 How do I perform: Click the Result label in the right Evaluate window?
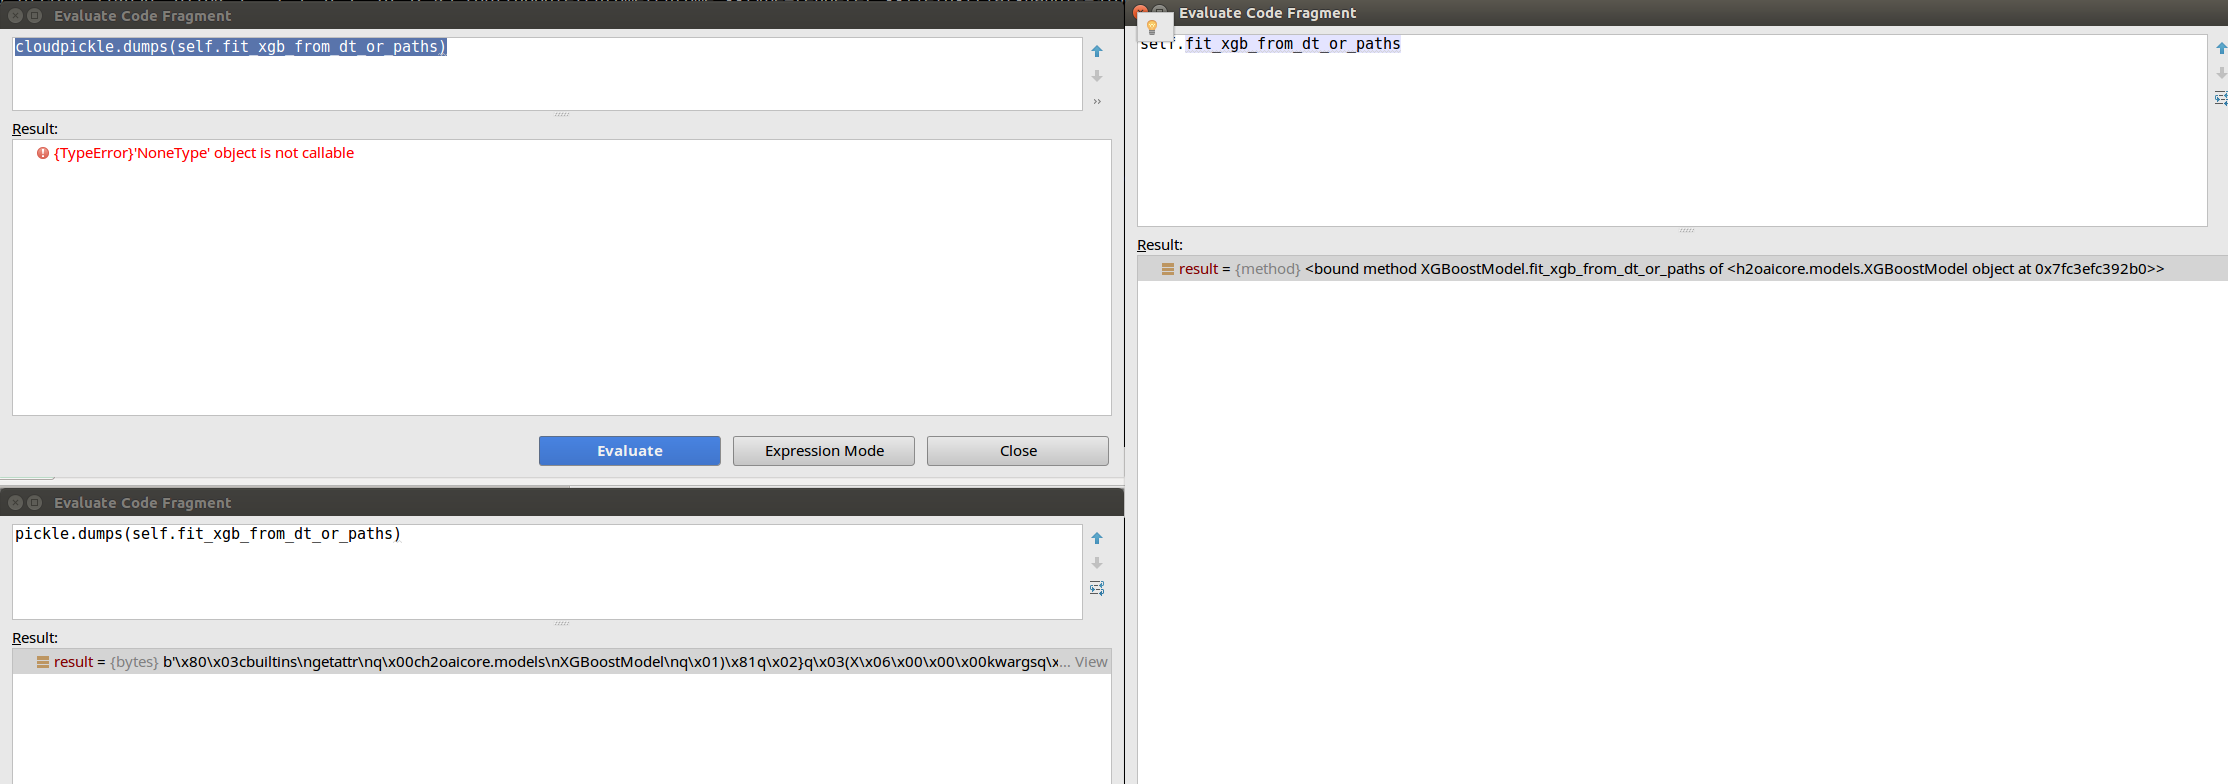click(x=1160, y=245)
